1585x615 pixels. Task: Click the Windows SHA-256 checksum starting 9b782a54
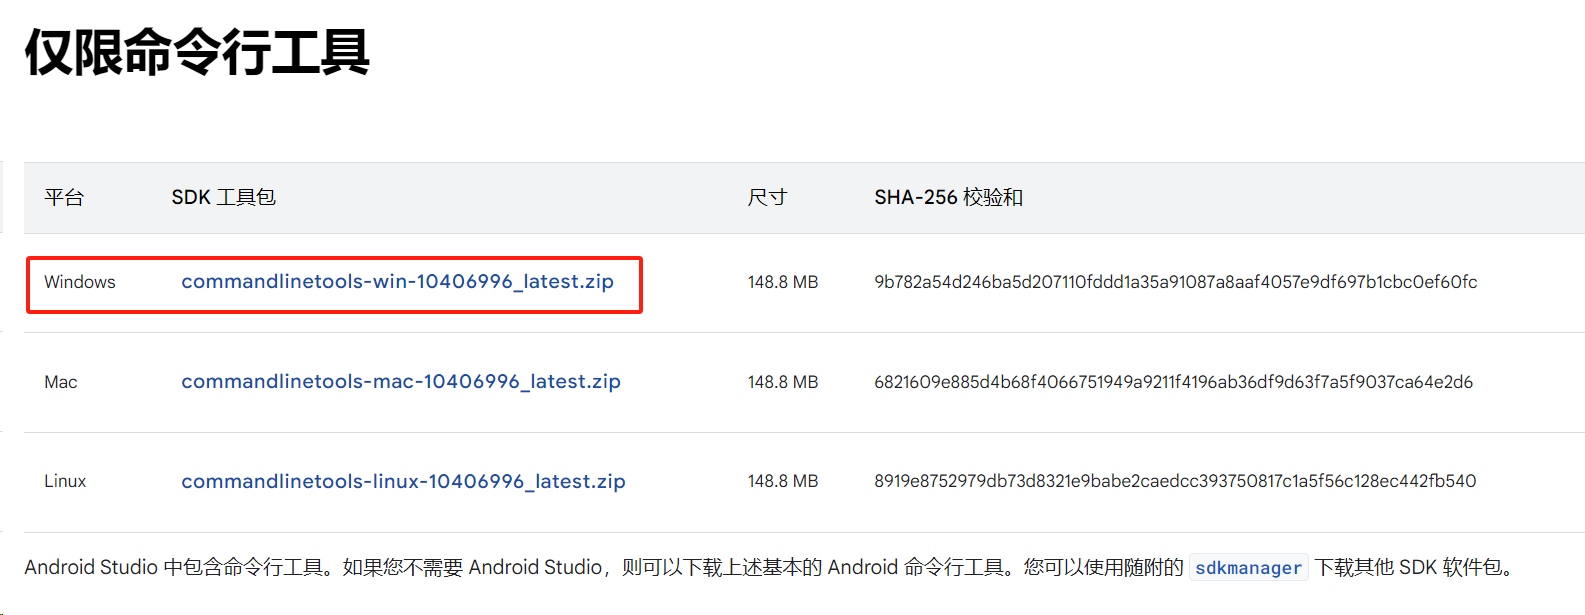[1175, 283]
